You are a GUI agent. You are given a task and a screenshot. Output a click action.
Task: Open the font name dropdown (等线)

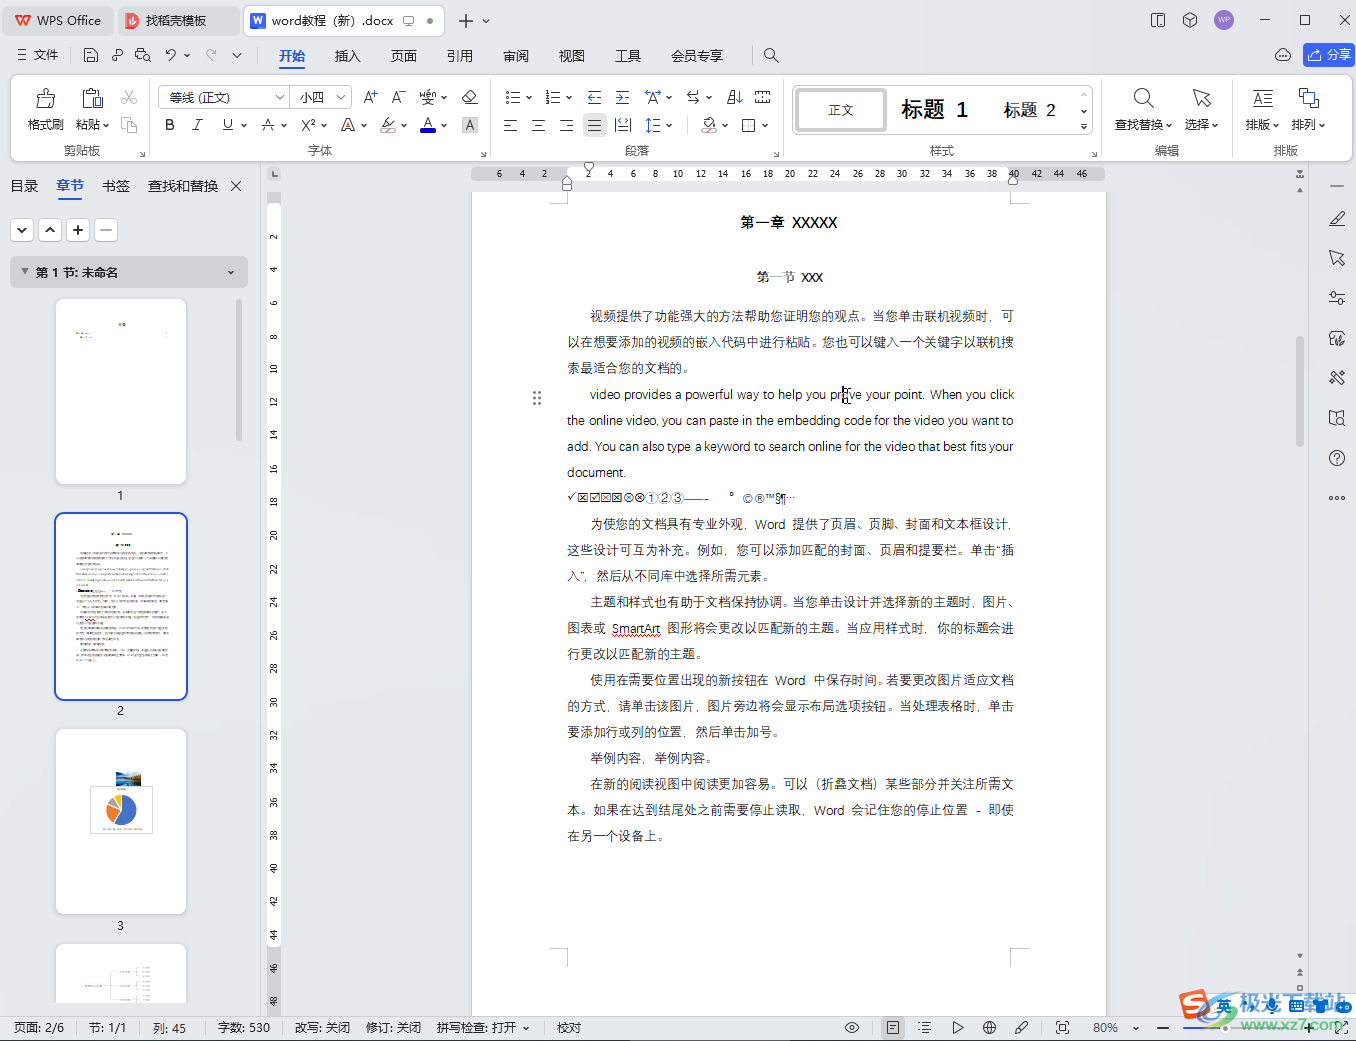coord(280,97)
